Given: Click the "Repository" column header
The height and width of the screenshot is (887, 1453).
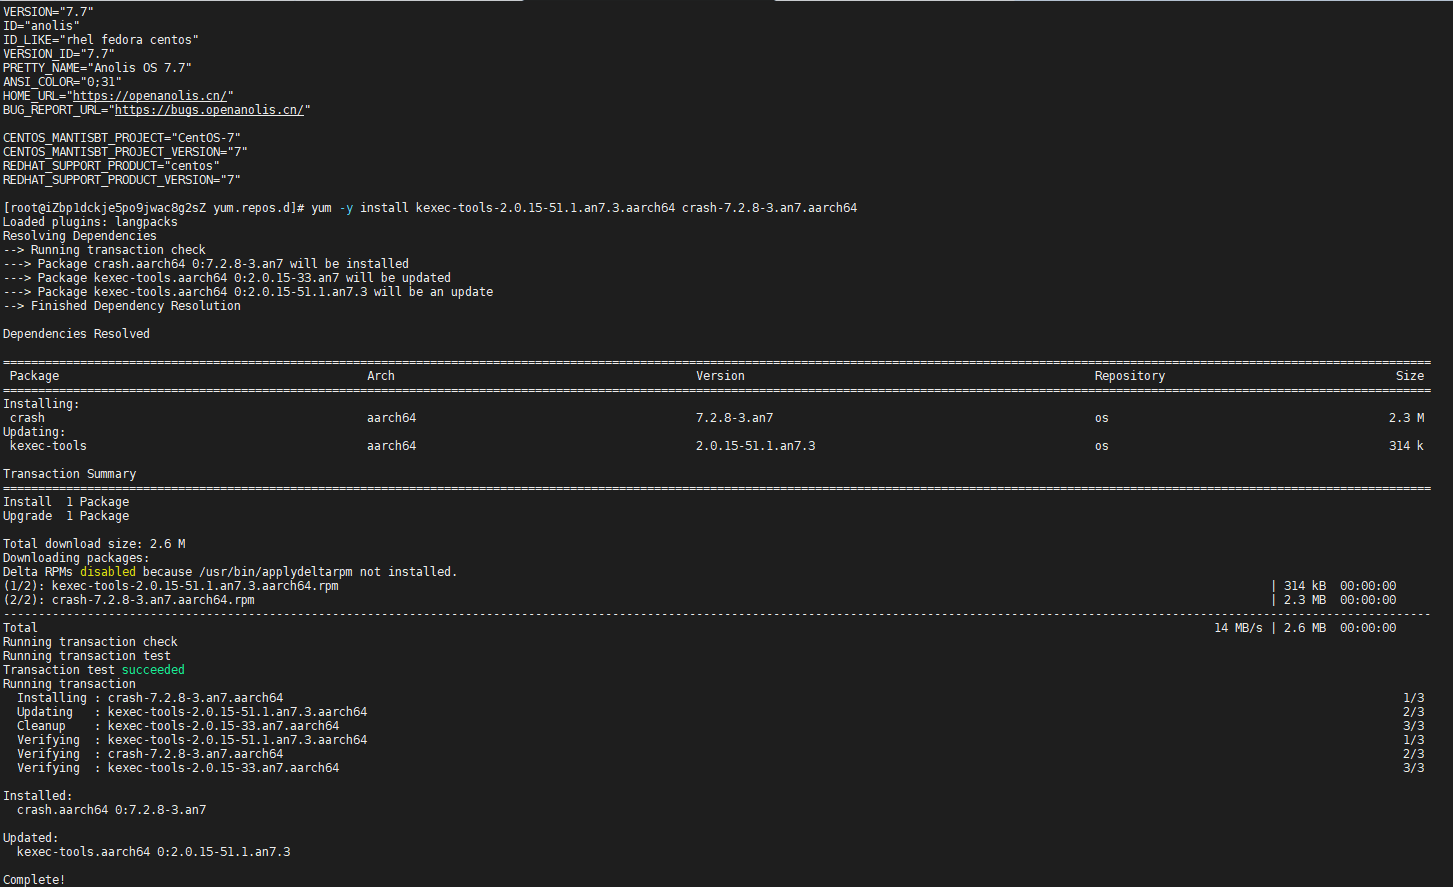Looking at the screenshot, I should [1129, 376].
